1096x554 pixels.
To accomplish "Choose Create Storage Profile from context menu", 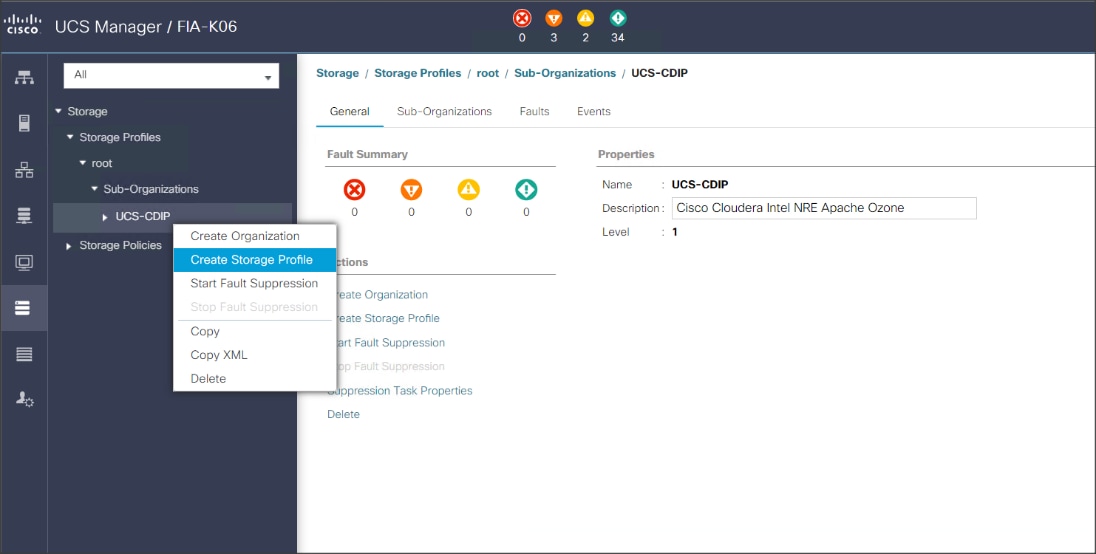I will (254, 260).
